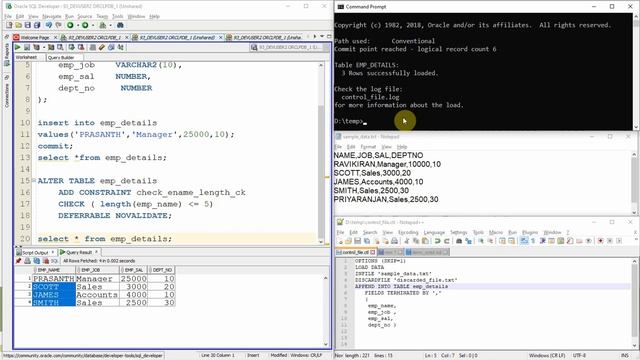The height and width of the screenshot is (360, 640).
Task: Select the Query Result tab
Action: (x=79, y=252)
